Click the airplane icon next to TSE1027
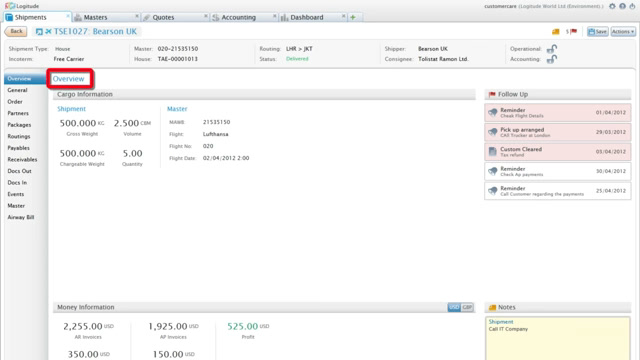This screenshot has width=640, height=360. pos(48,31)
